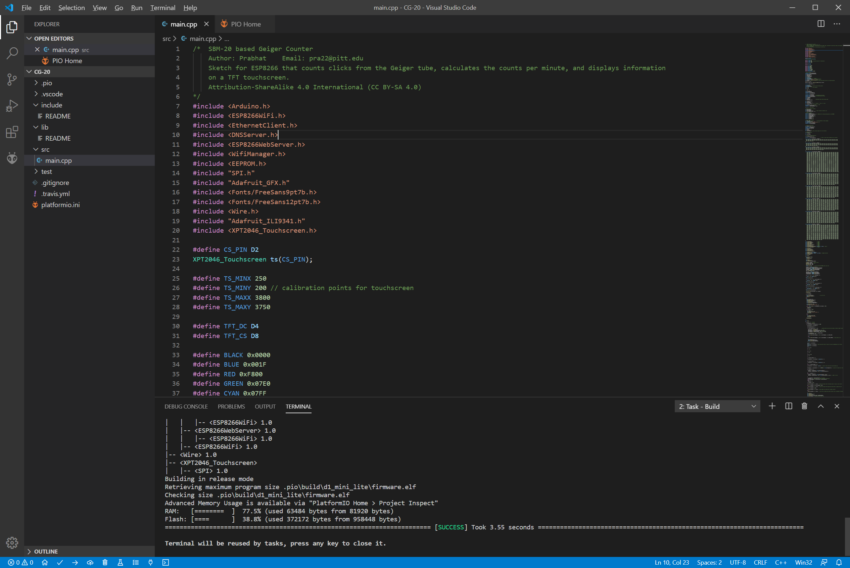
Task: Click the Manage gear icon
Action: point(12,542)
